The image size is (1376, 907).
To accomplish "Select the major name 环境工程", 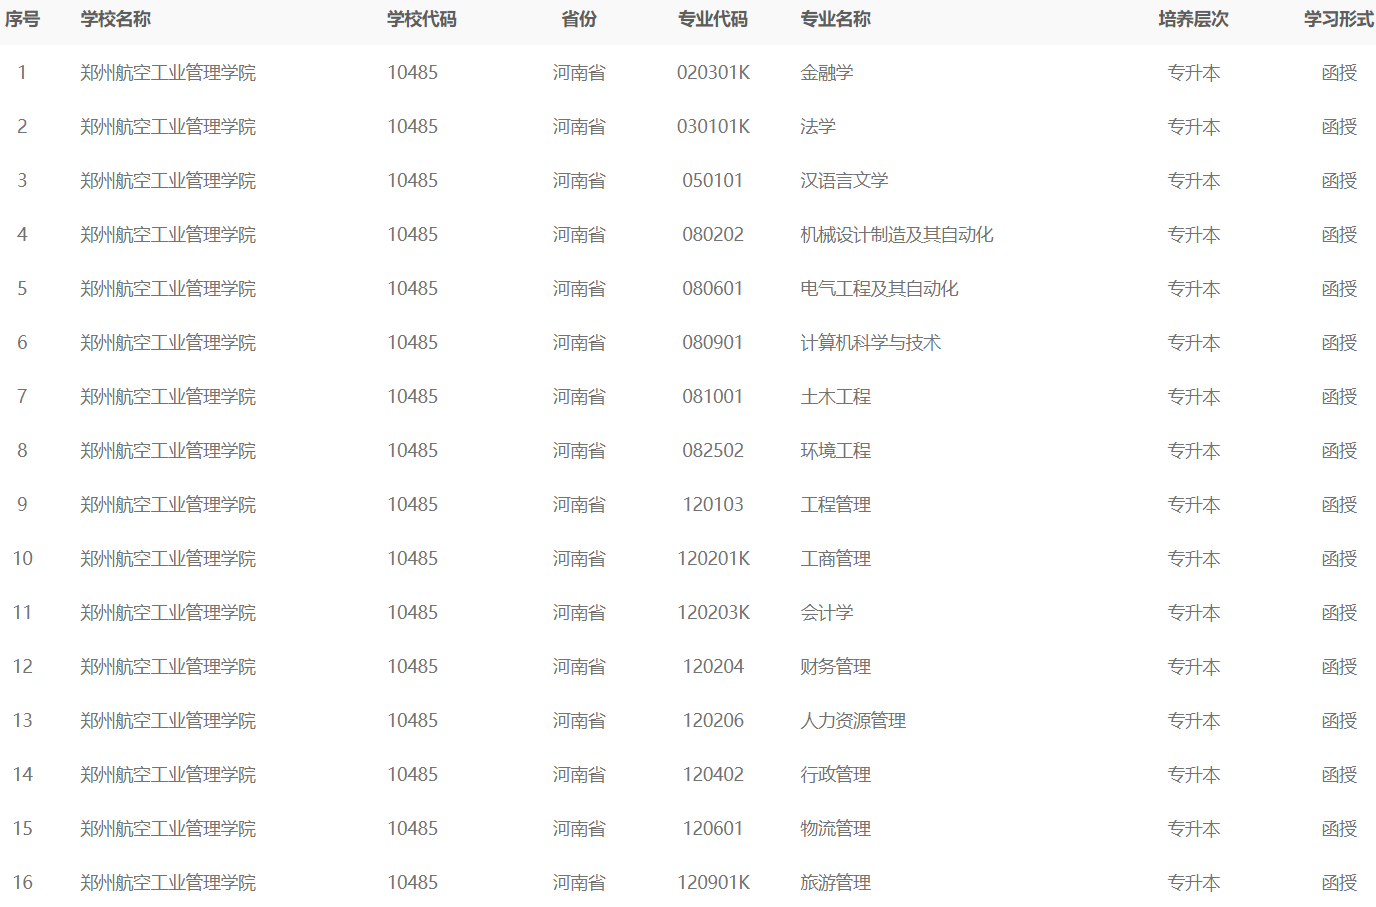I will 836,451.
